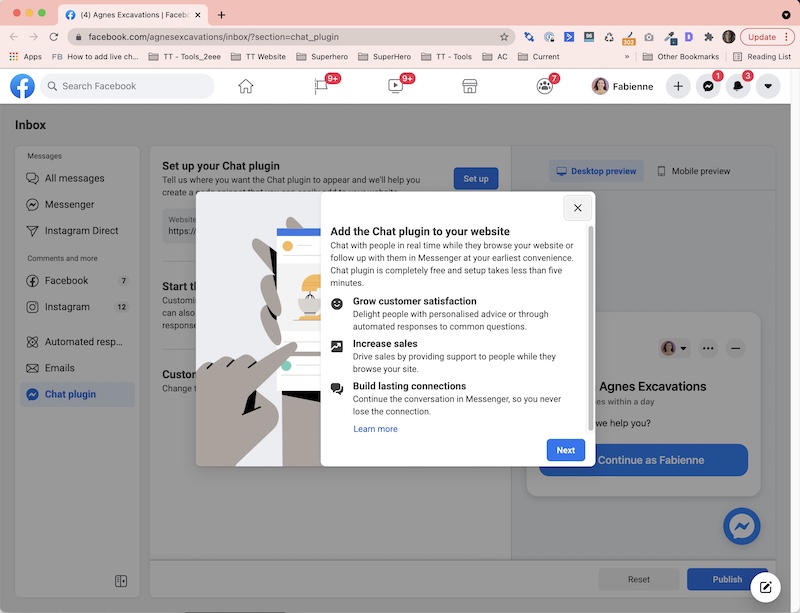Open the Watch video icon

[395, 86]
